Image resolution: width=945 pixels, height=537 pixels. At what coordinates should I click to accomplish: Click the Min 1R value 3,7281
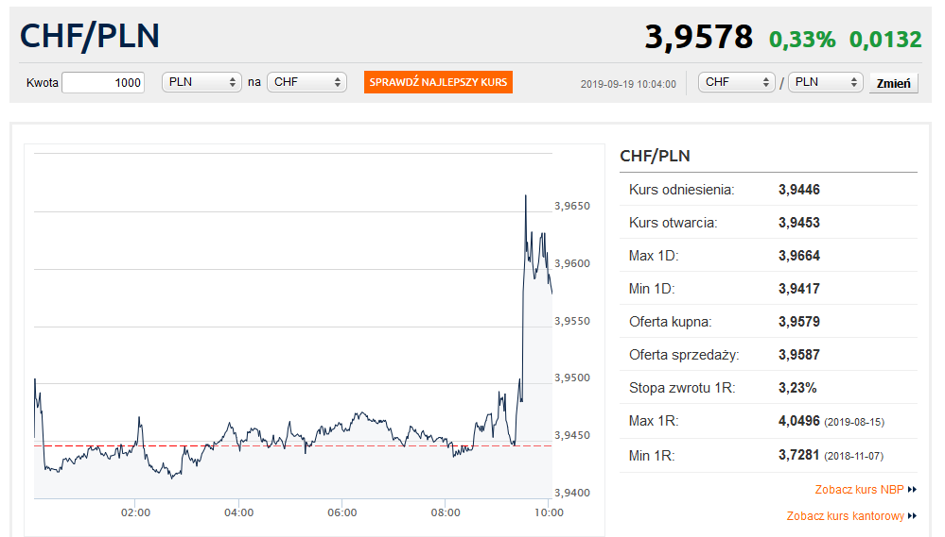[x=799, y=455]
